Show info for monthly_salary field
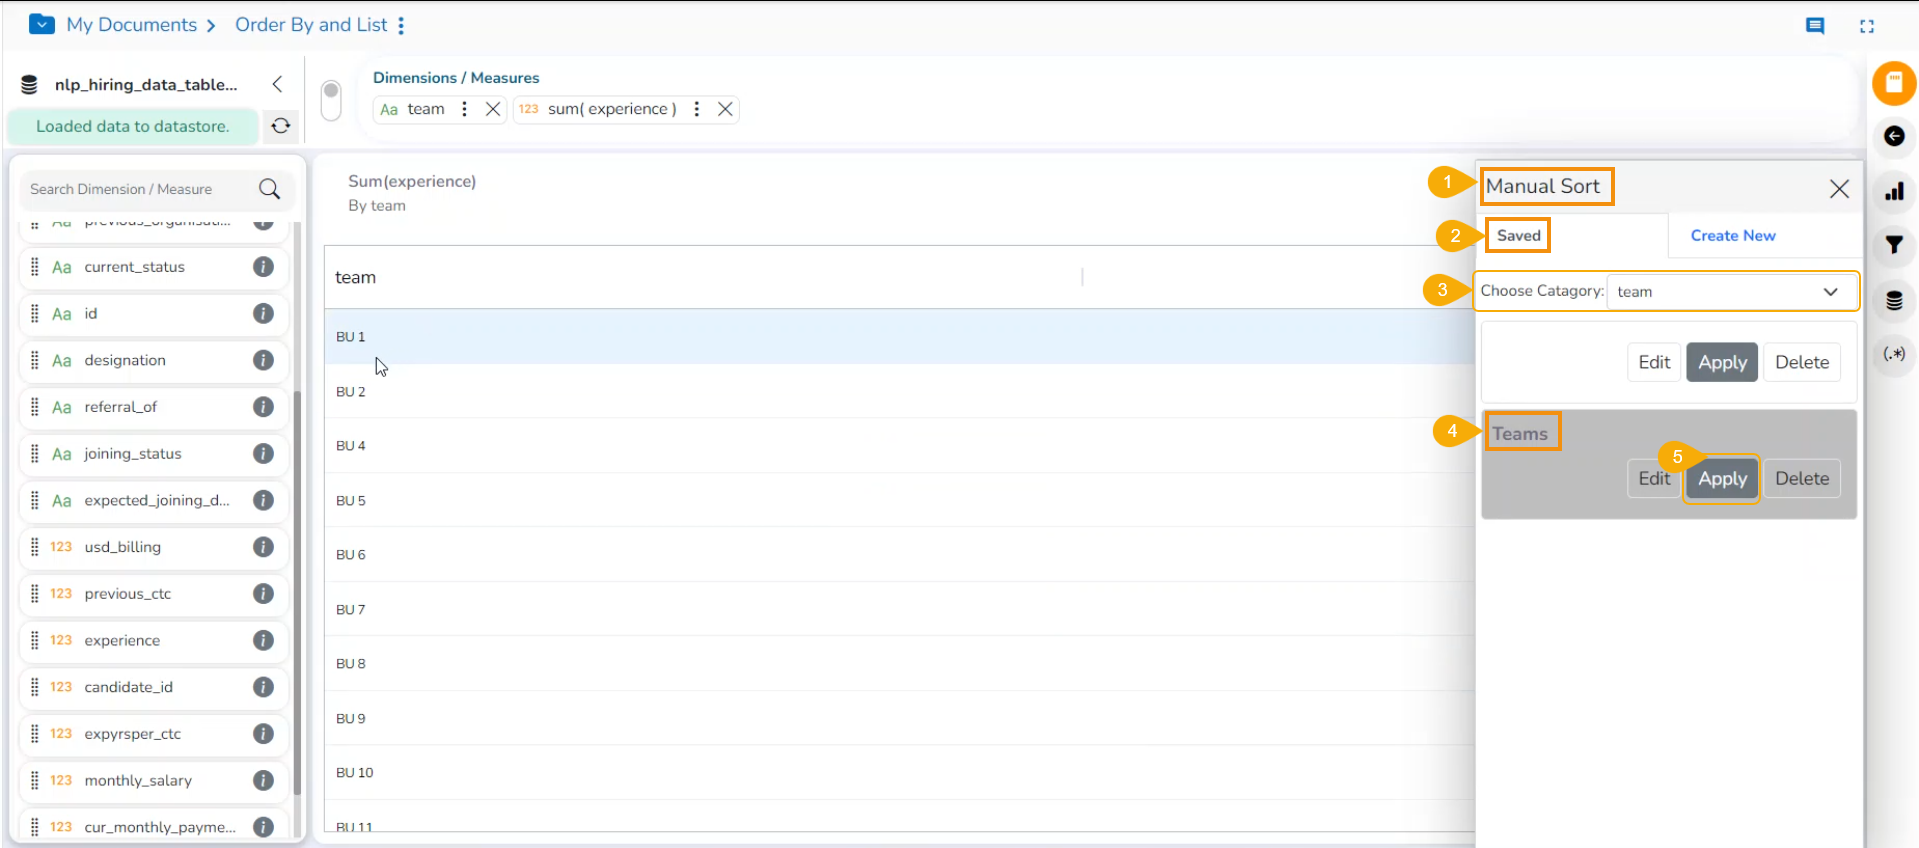Image resolution: width=1919 pixels, height=848 pixels. [x=263, y=780]
